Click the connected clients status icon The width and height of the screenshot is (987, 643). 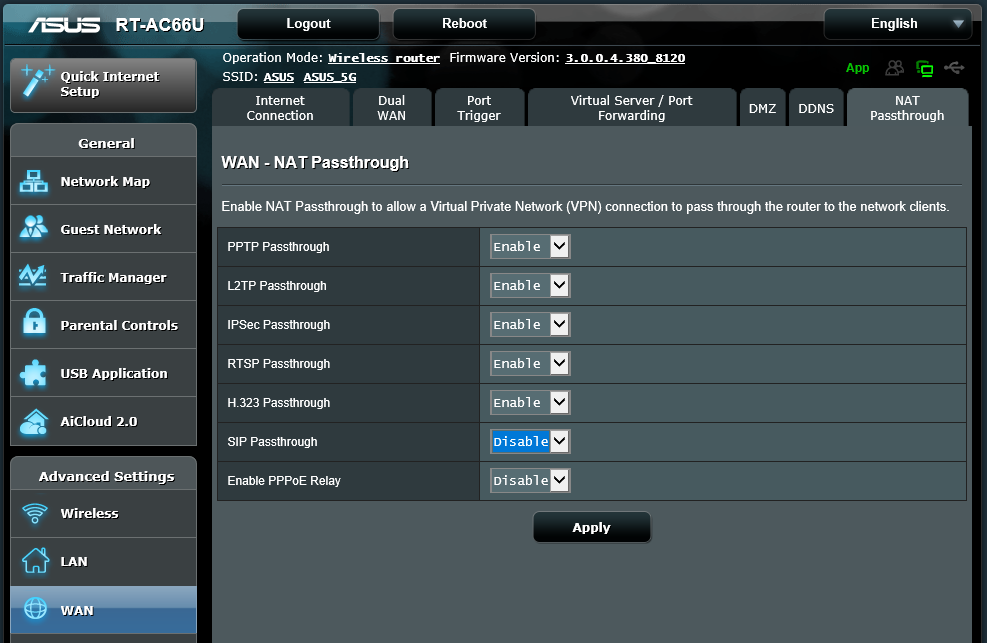point(895,68)
